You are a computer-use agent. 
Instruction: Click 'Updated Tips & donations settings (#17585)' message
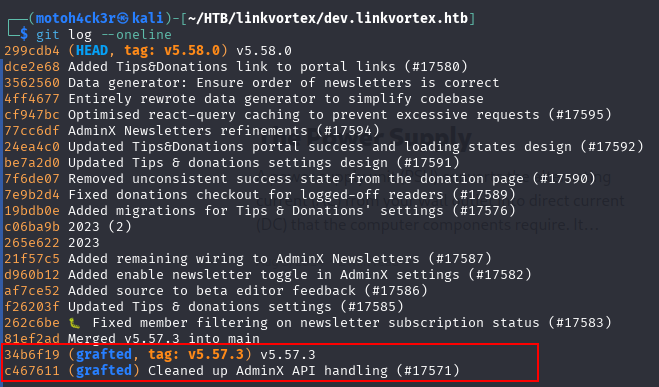coord(236,306)
